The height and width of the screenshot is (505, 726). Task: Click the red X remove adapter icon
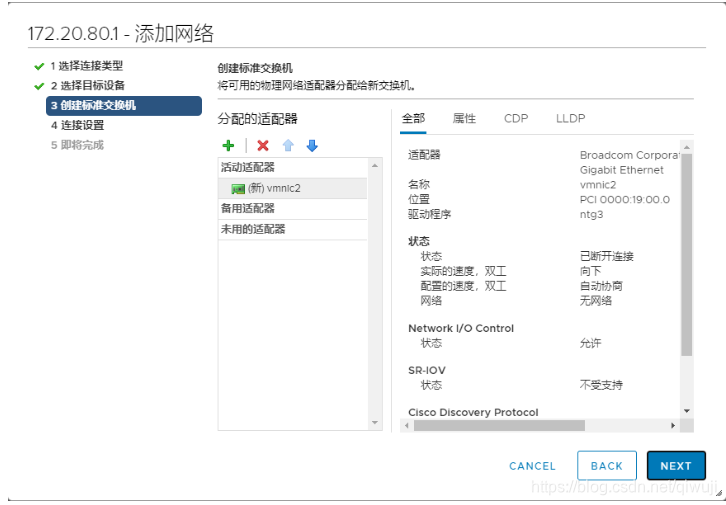263,146
